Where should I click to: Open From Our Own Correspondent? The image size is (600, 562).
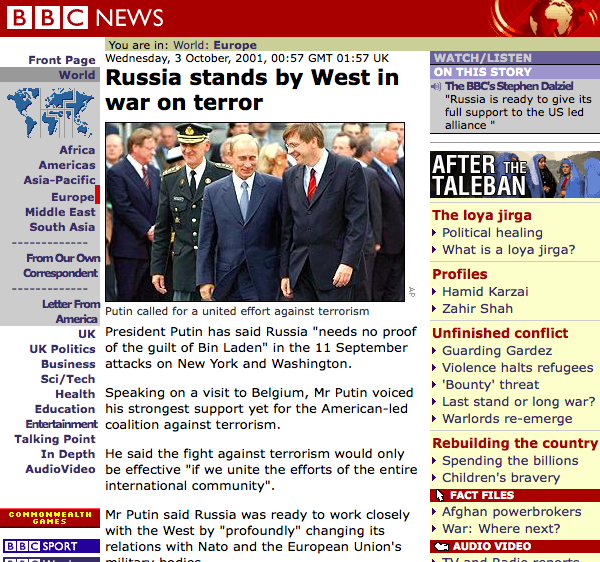tap(62, 266)
